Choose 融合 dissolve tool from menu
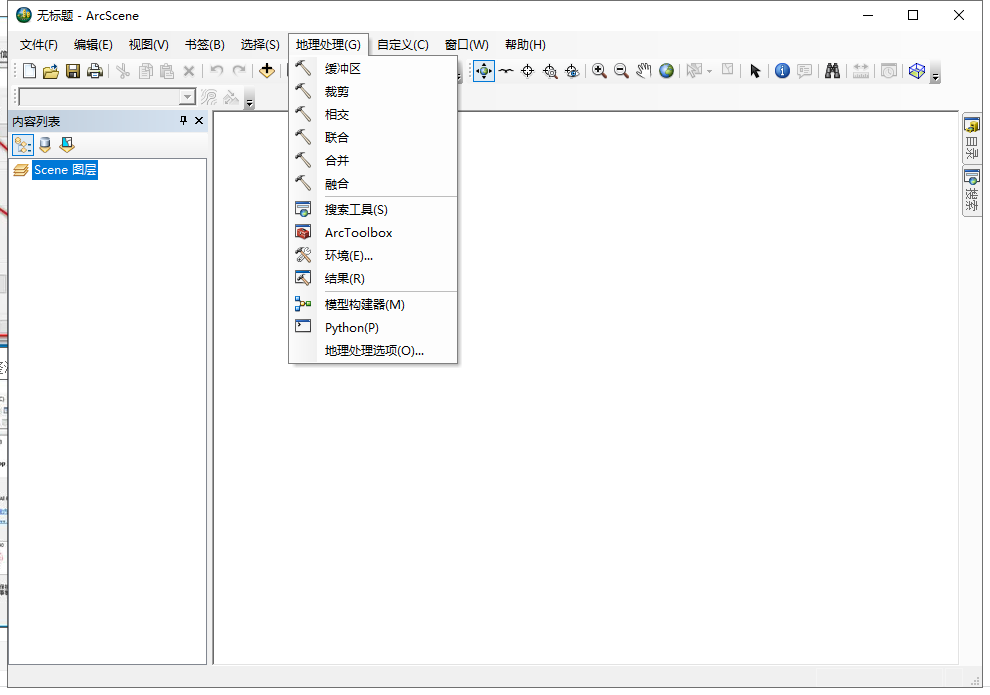 (373, 184)
